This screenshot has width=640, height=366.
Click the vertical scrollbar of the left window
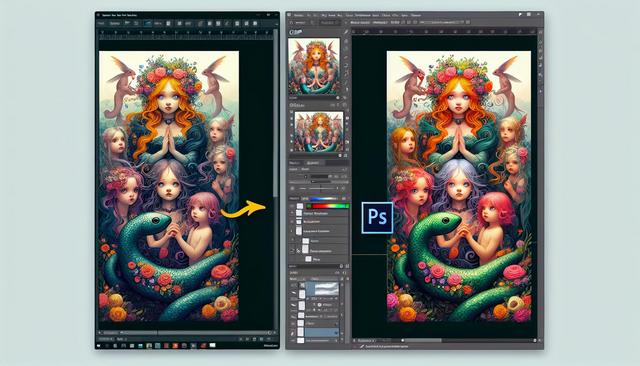276,114
